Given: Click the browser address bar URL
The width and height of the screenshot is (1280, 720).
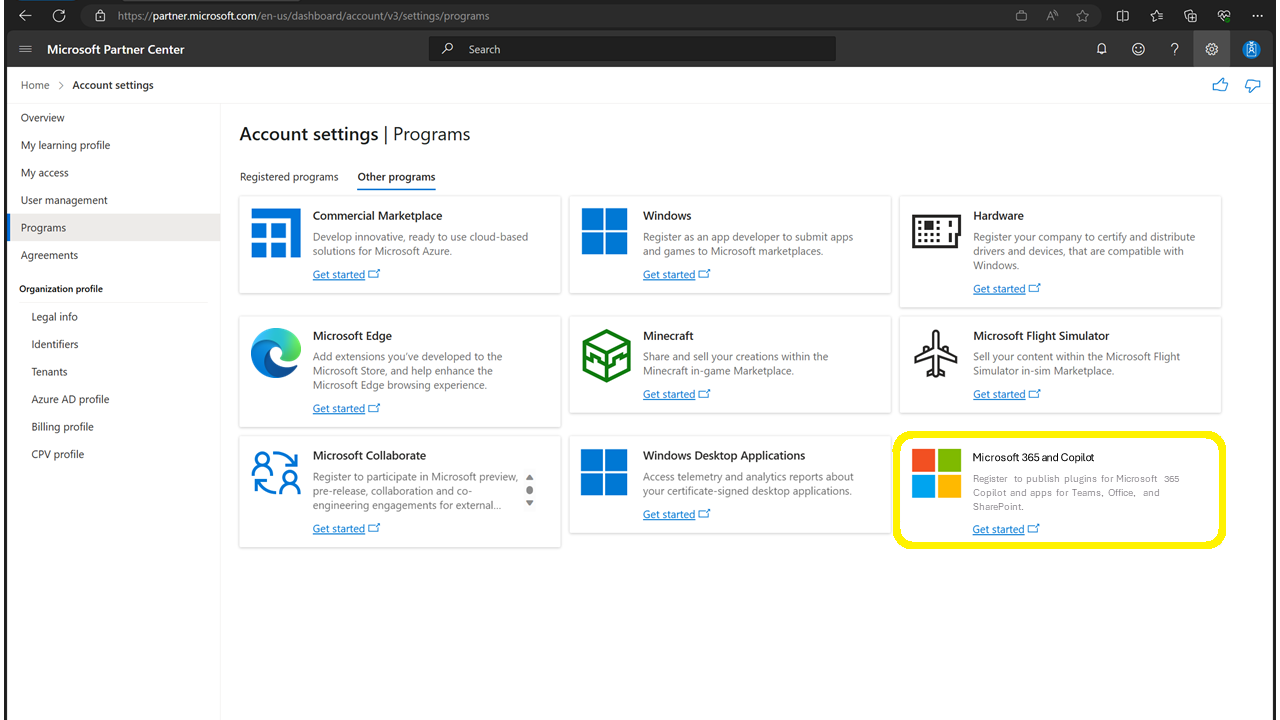Looking at the screenshot, I should [x=304, y=16].
